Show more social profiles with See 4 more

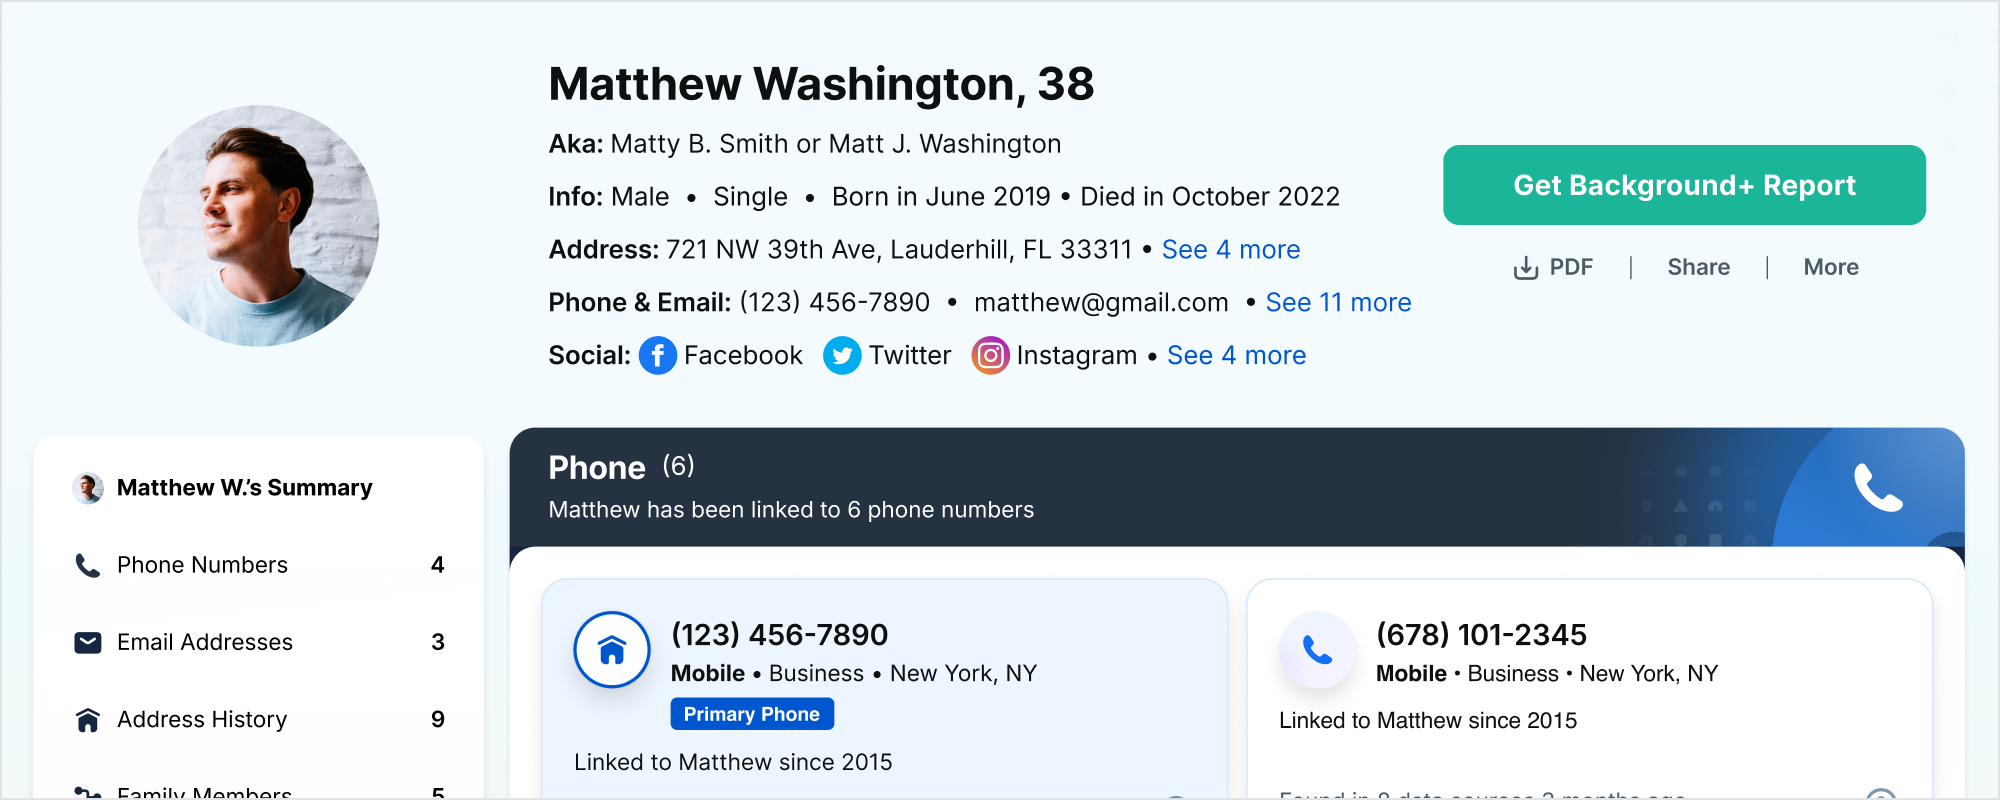pos(1236,356)
